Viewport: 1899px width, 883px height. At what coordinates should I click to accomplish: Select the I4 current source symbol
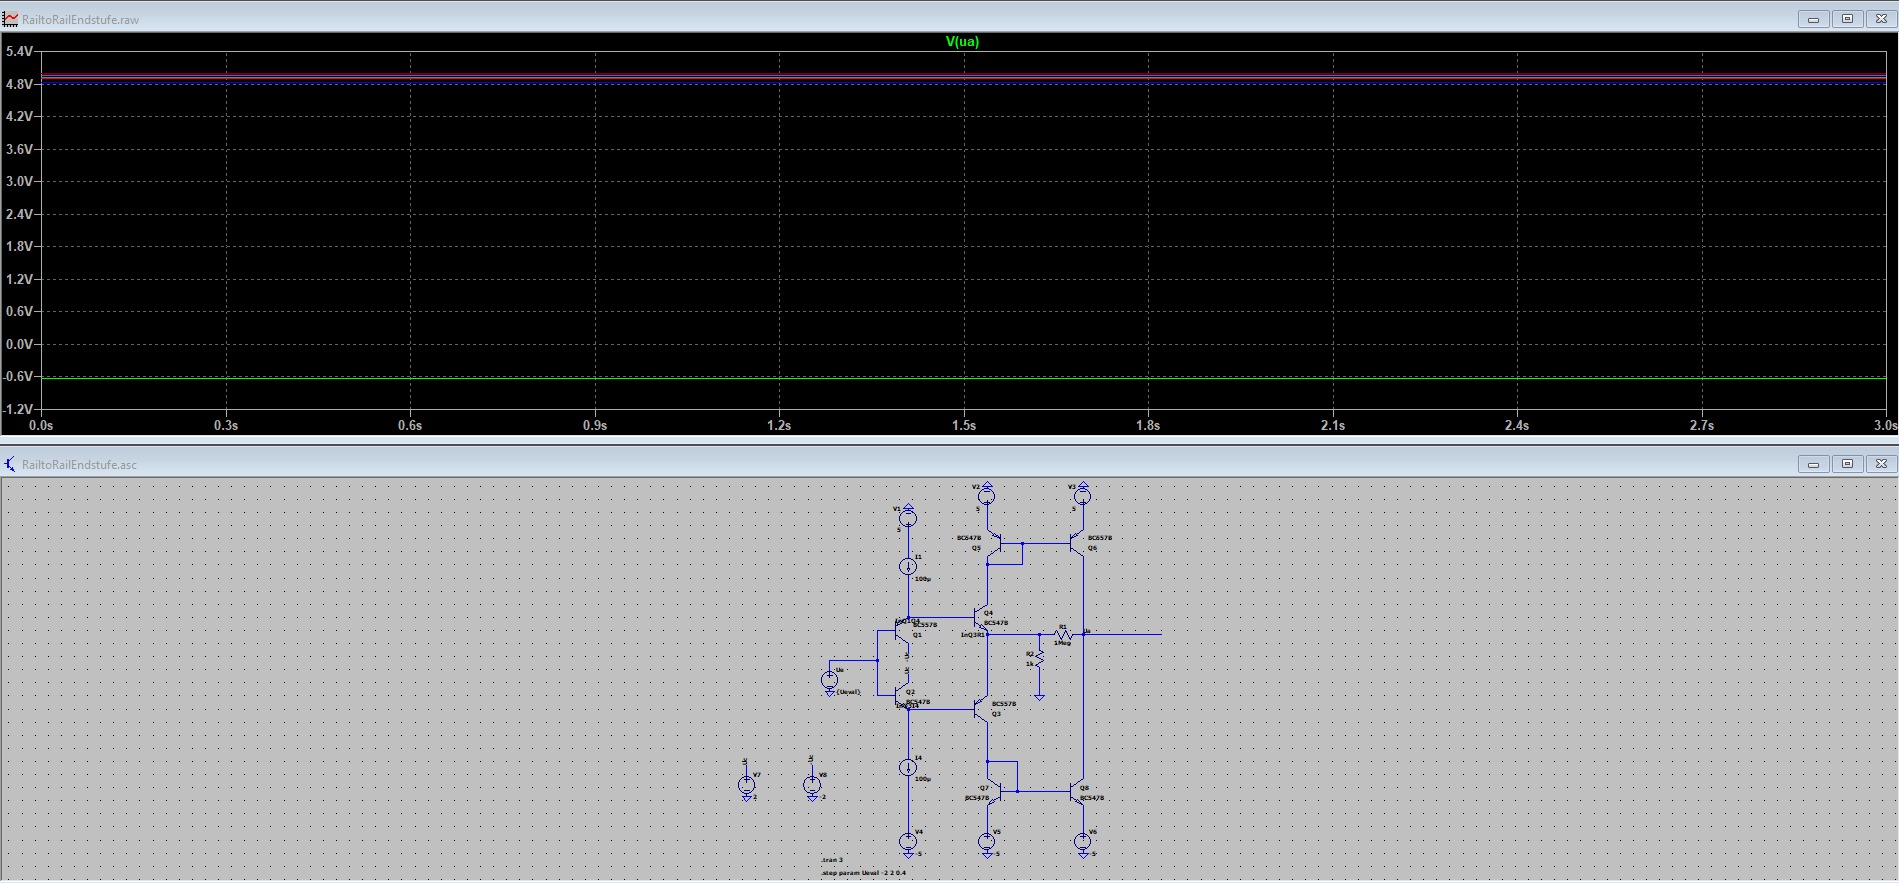coord(908,767)
